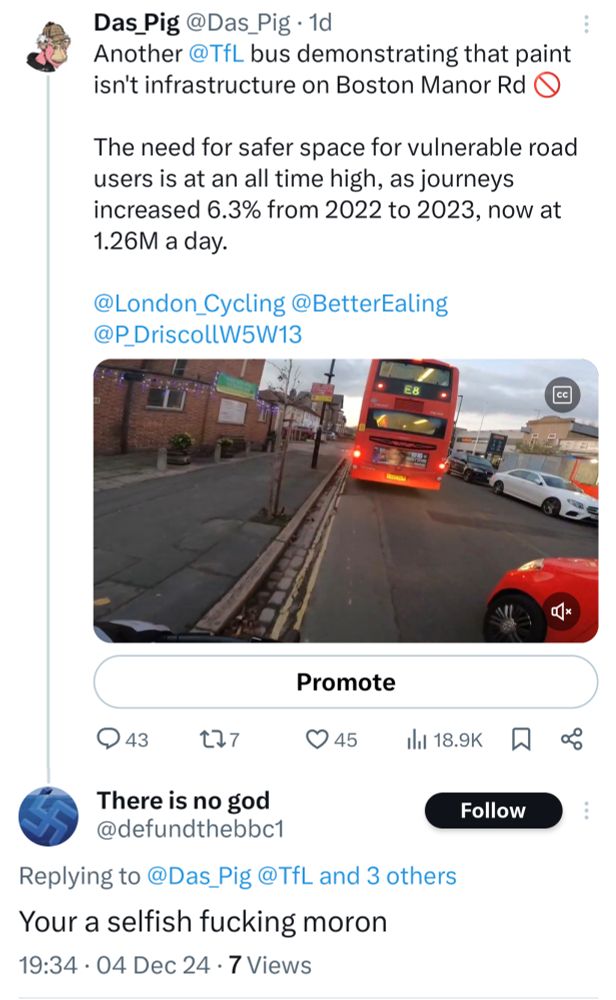Image resolution: width=616 pixels, height=1000 pixels.
Task: View tweet analytics bar chart icon
Action: (x=417, y=739)
